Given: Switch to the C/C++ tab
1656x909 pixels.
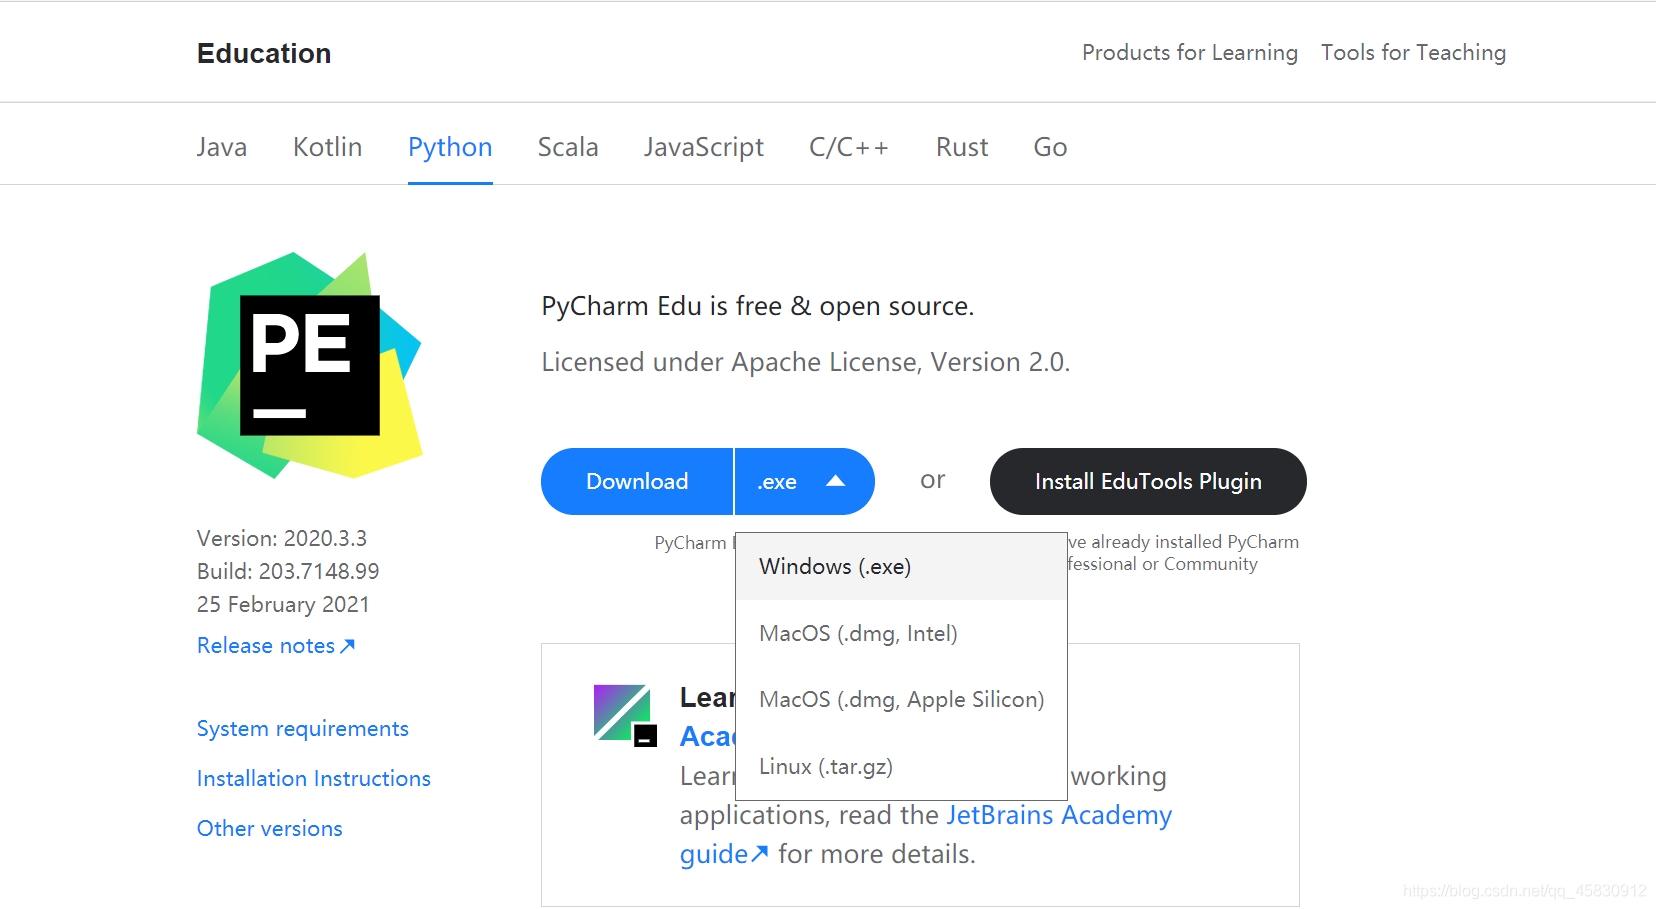Looking at the screenshot, I should 849,147.
